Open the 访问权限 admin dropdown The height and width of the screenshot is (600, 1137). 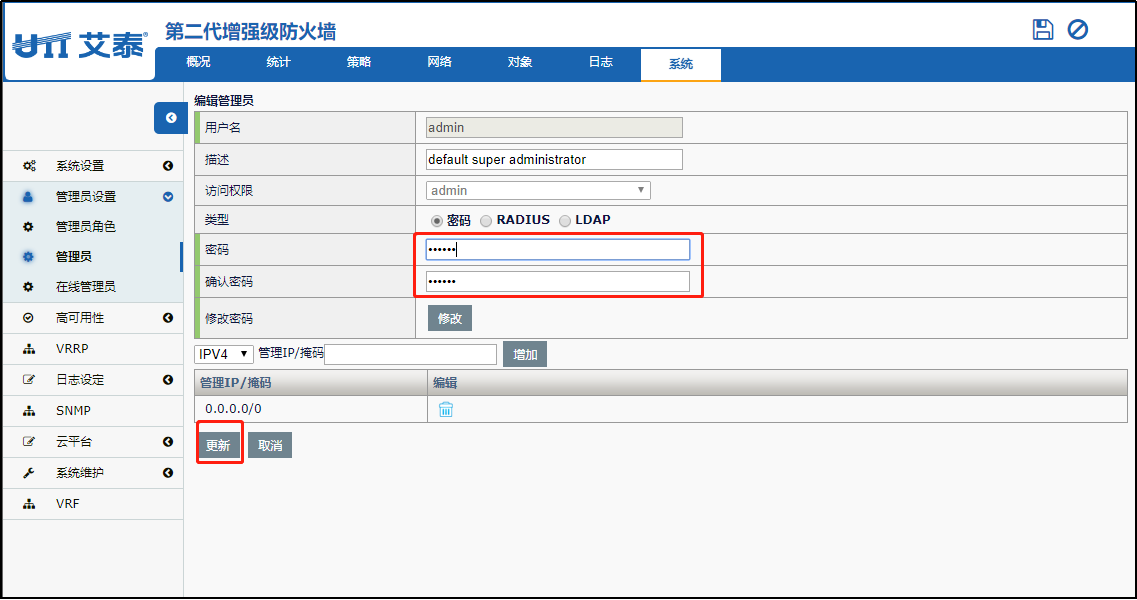click(x=538, y=190)
